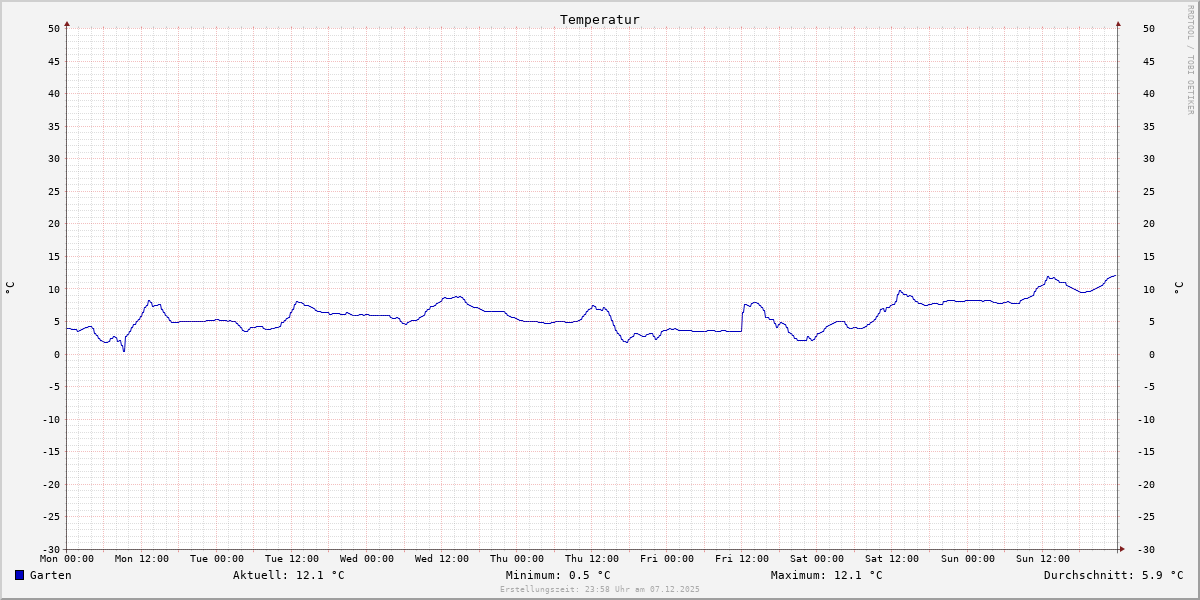Click the Maximum: 12.1 °C value
Image resolution: width=1200 pixels, height=600 pixels.
827,575
